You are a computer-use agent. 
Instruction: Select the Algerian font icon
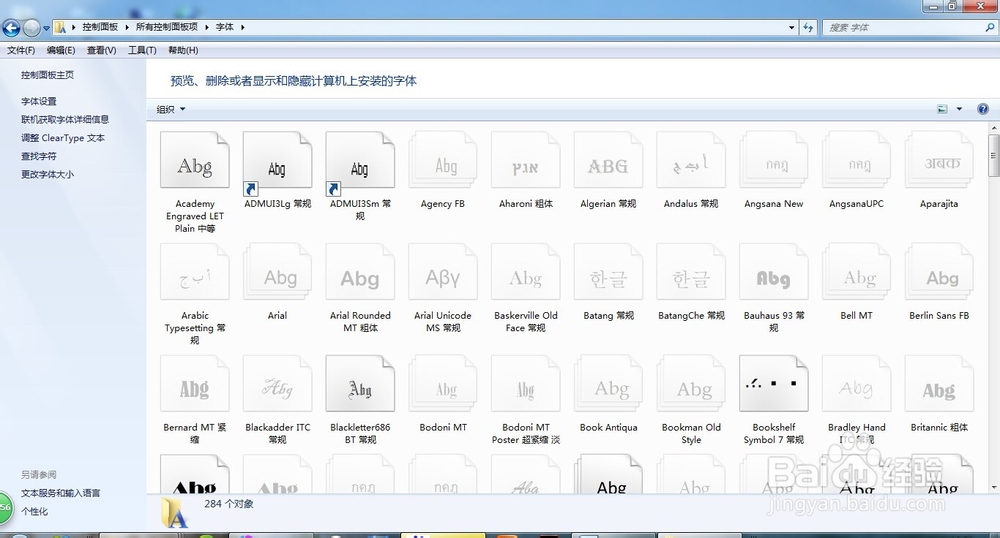coord(608,161)
